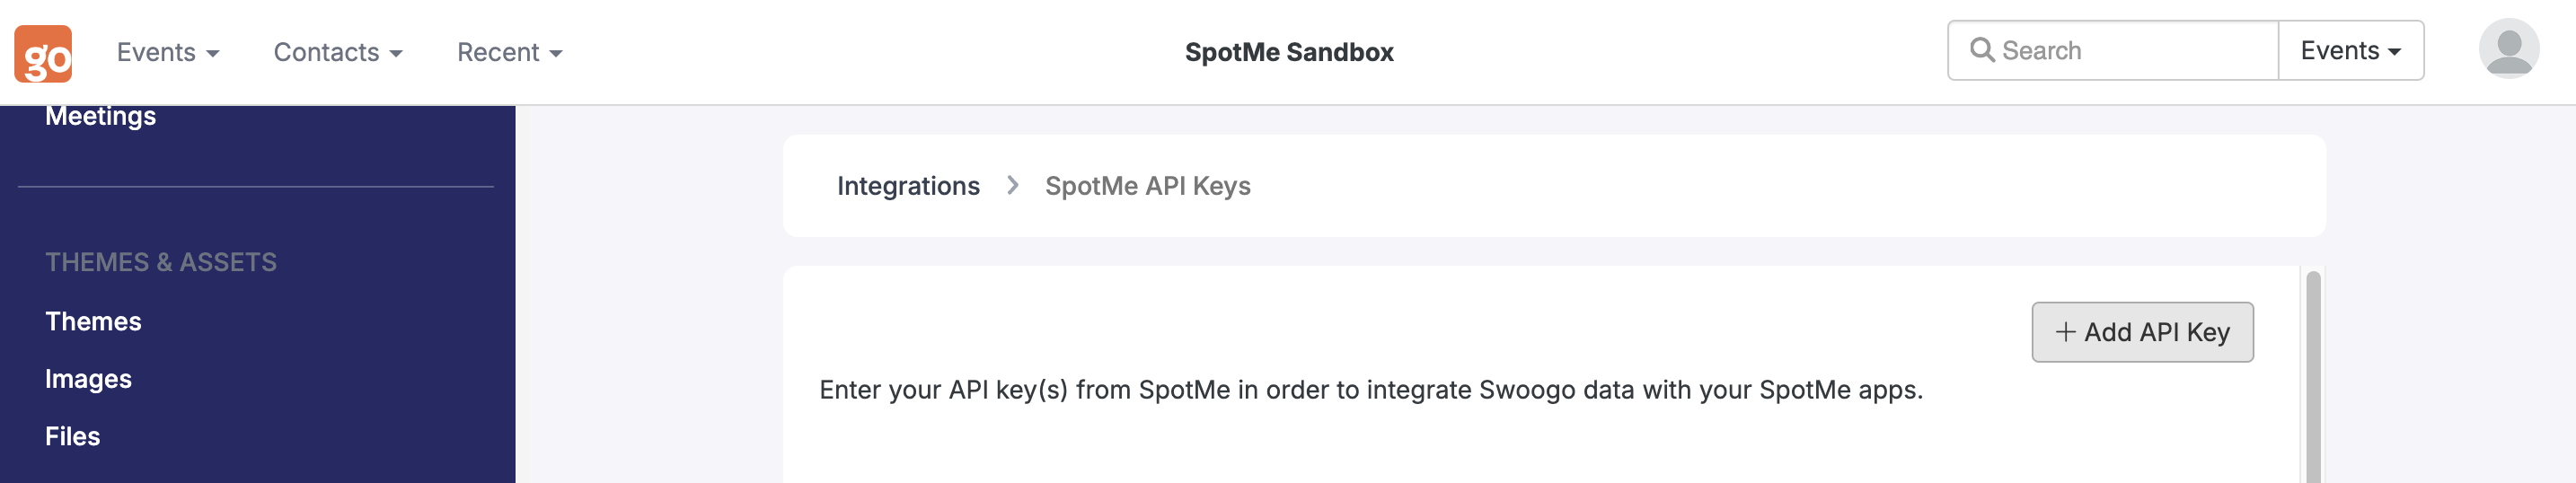Click the Swoogo 'go' logo icon

click(x=43, y=53)
